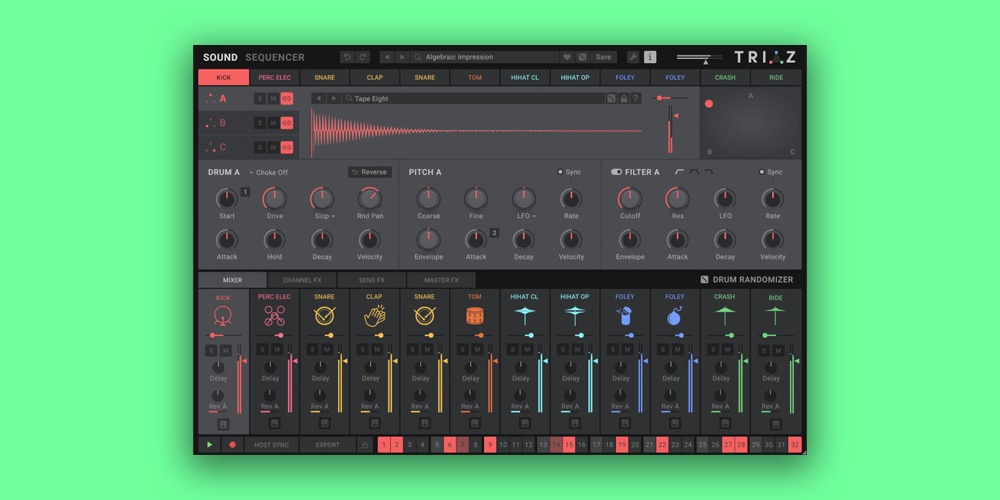Screen dimensions: 1000x500
Task: Mute layer B
Action: (273, 122)
